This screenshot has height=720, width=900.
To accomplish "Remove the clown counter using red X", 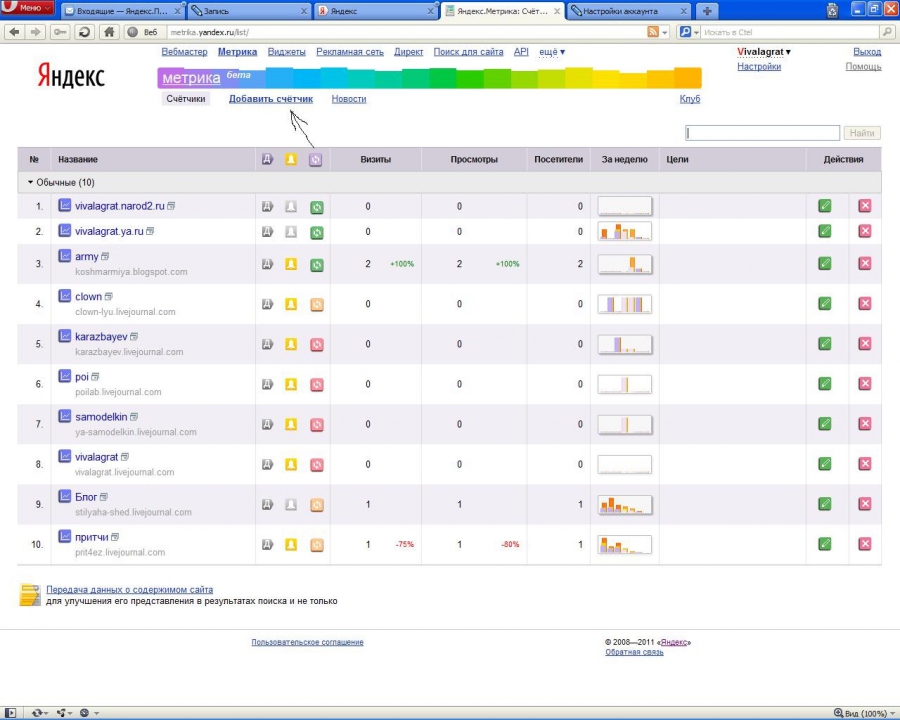I will [x=865, y=303].
